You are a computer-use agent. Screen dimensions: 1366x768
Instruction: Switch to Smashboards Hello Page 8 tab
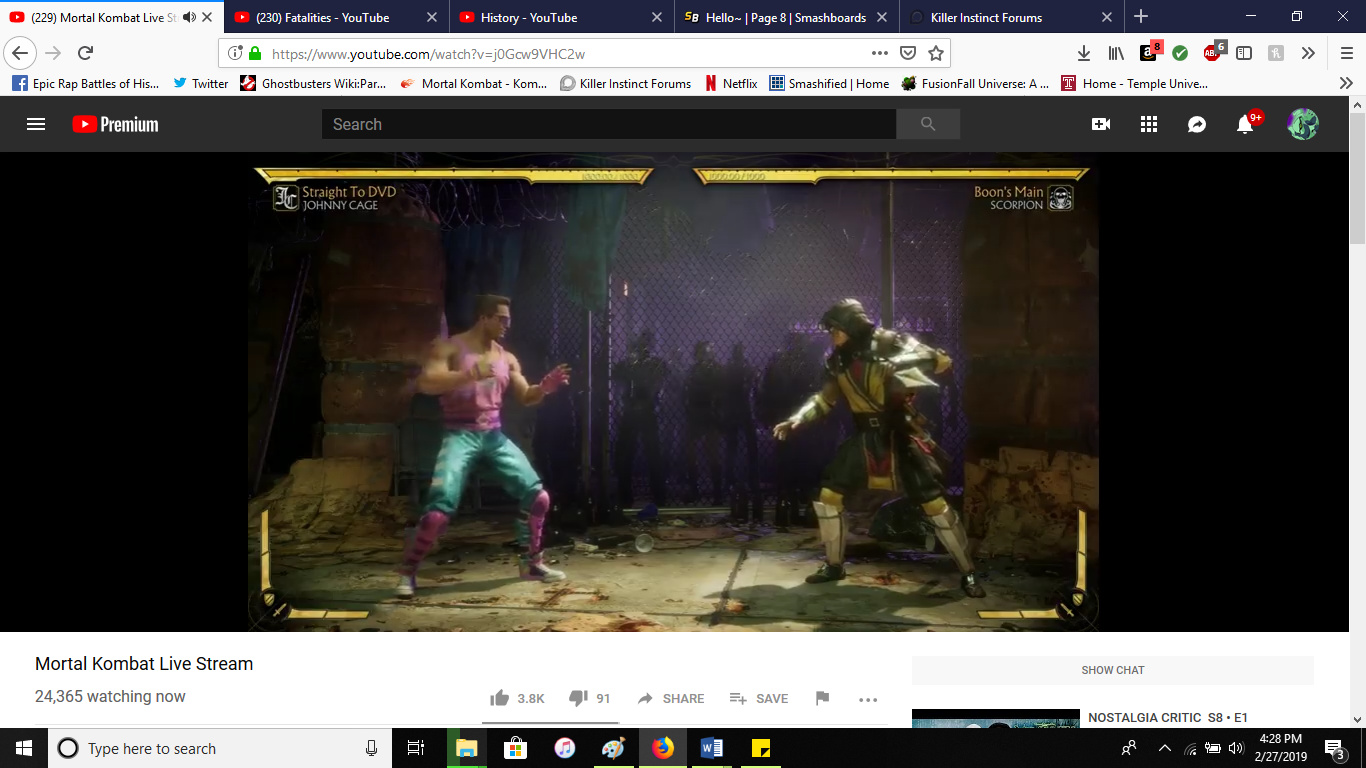pos(785,17)
